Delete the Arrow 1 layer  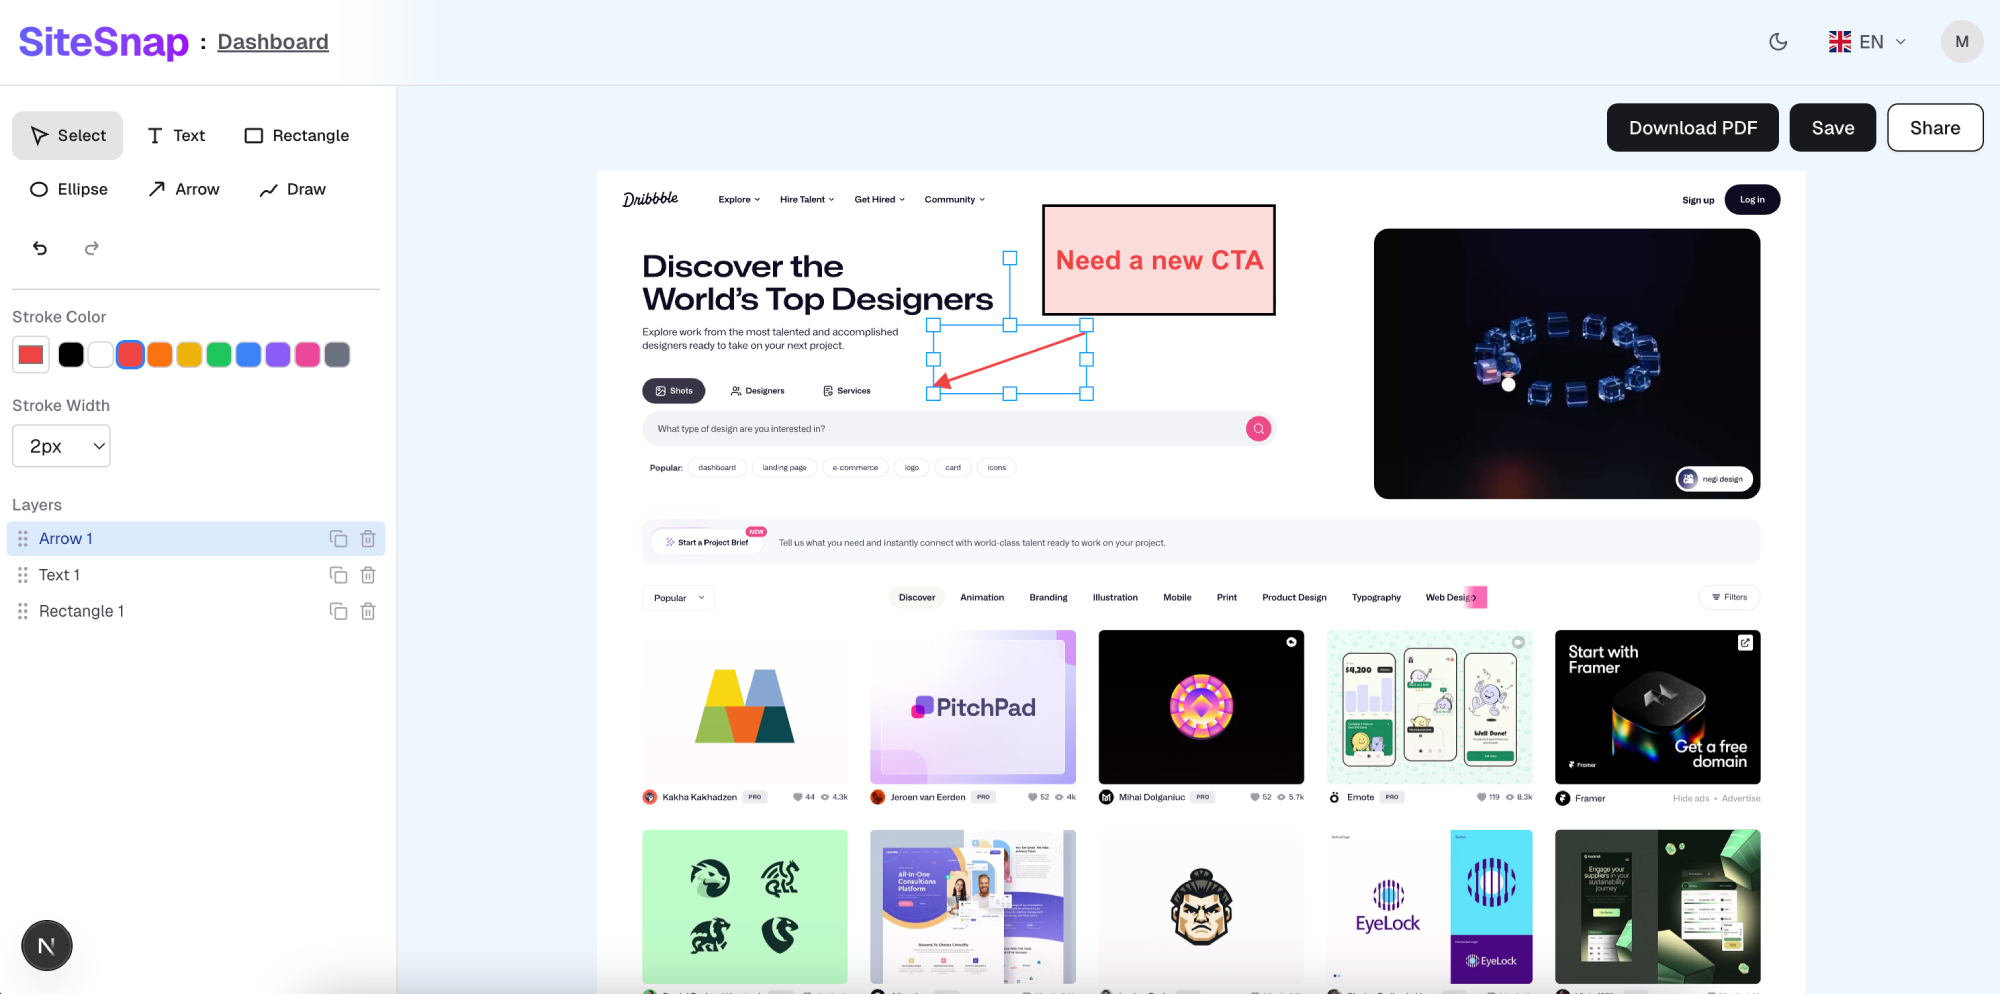(368, 539)
